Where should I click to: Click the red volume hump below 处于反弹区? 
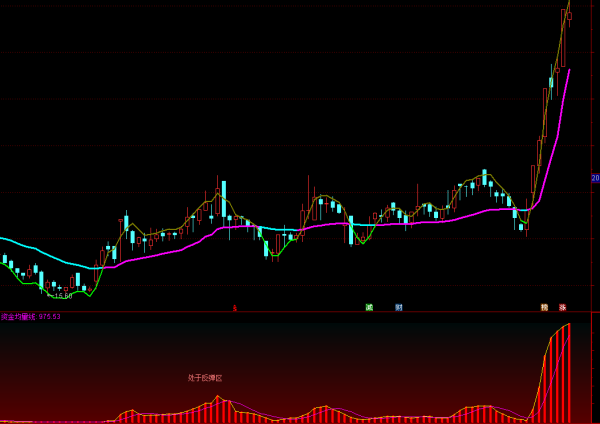pos(216,410)
